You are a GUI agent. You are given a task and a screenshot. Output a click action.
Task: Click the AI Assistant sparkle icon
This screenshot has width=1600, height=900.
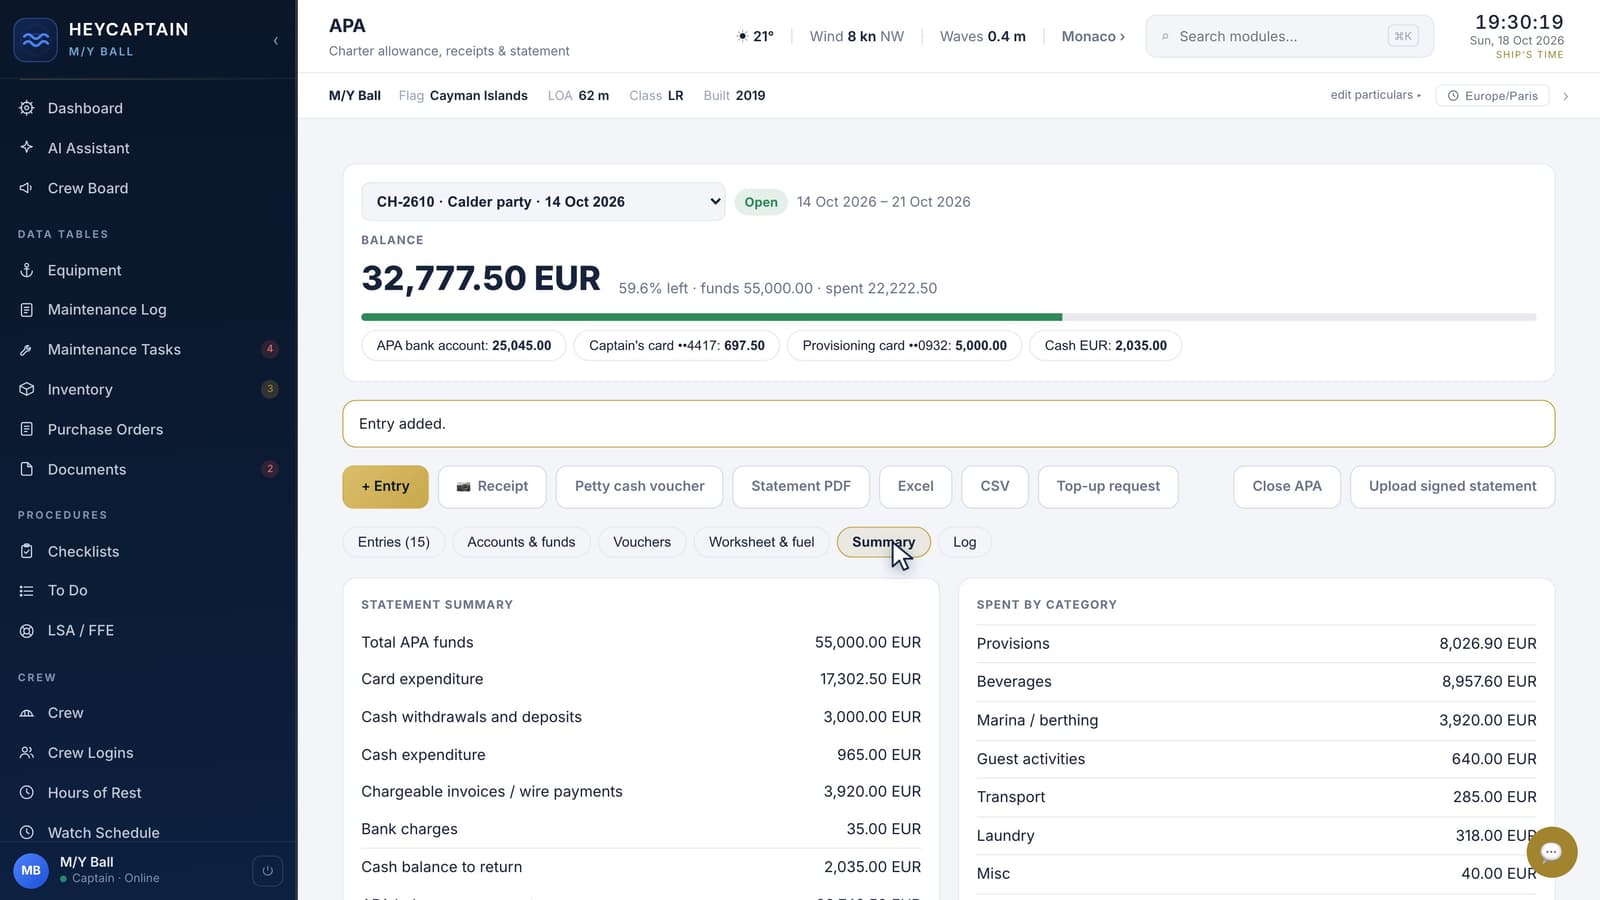pyautogui.click(x=27, y=148)
